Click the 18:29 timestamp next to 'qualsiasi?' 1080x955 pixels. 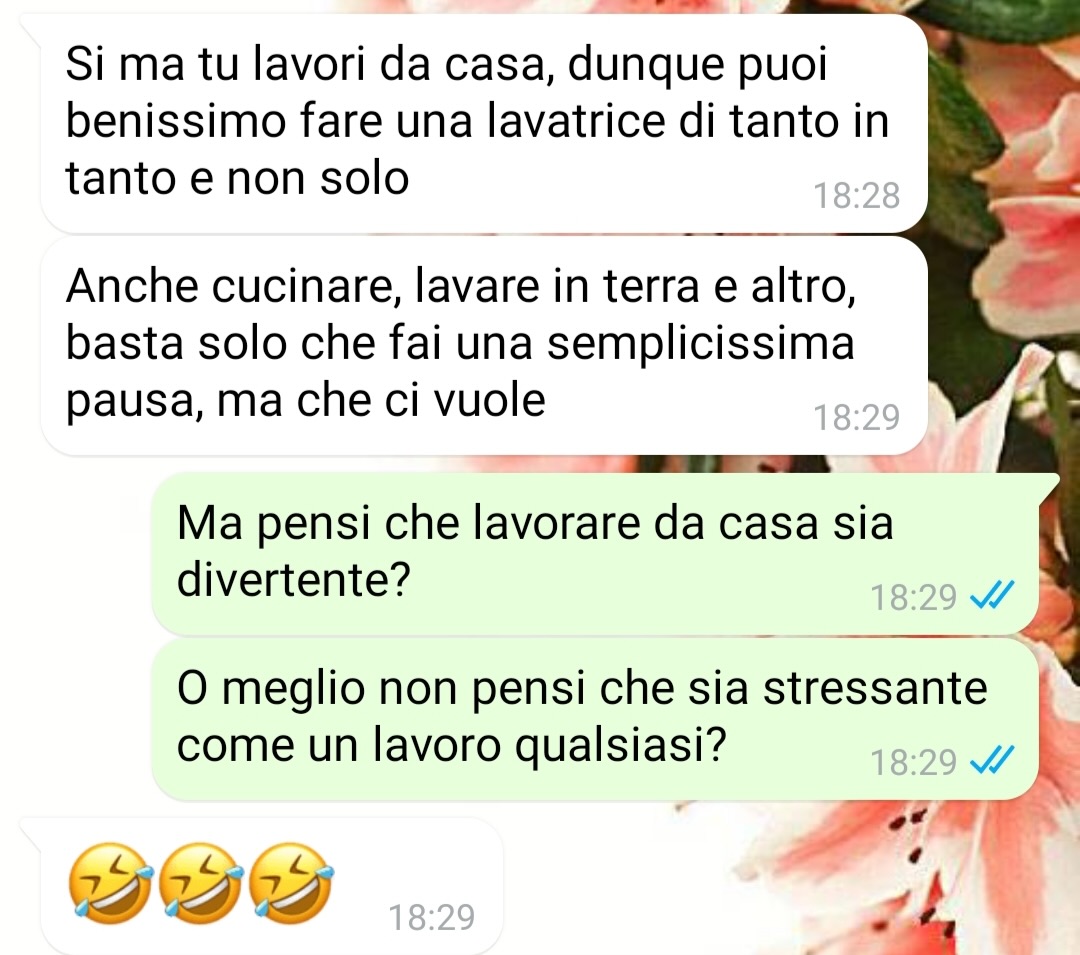[913, 762]
